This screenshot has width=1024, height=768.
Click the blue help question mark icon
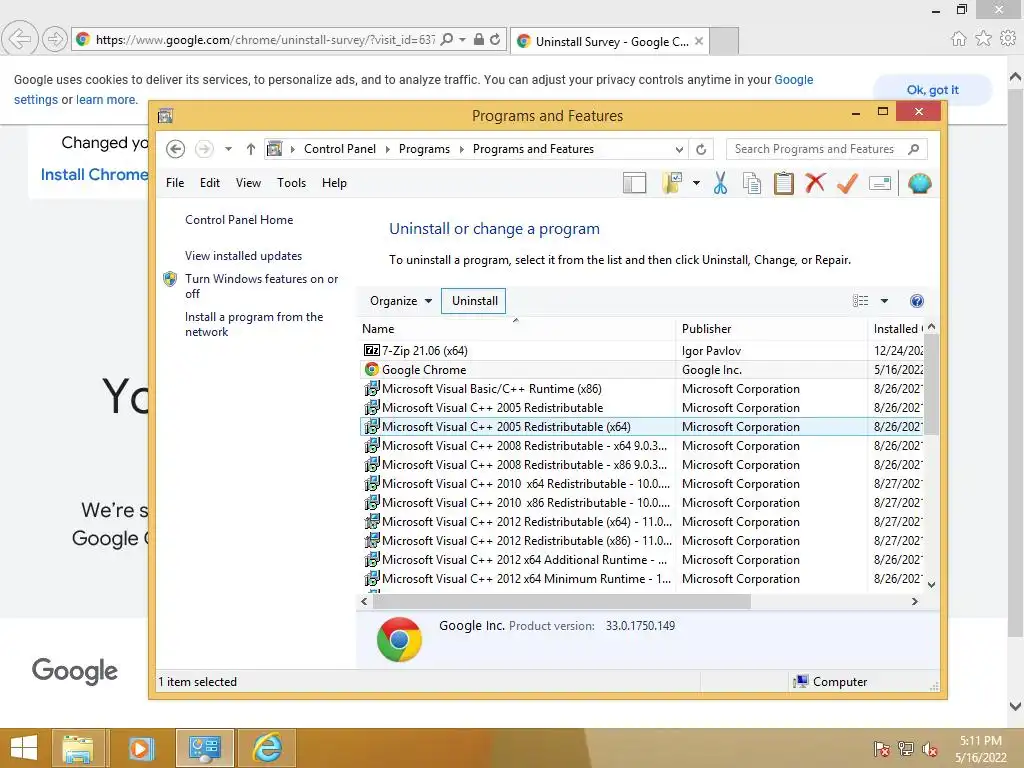(x=917, y=301)
